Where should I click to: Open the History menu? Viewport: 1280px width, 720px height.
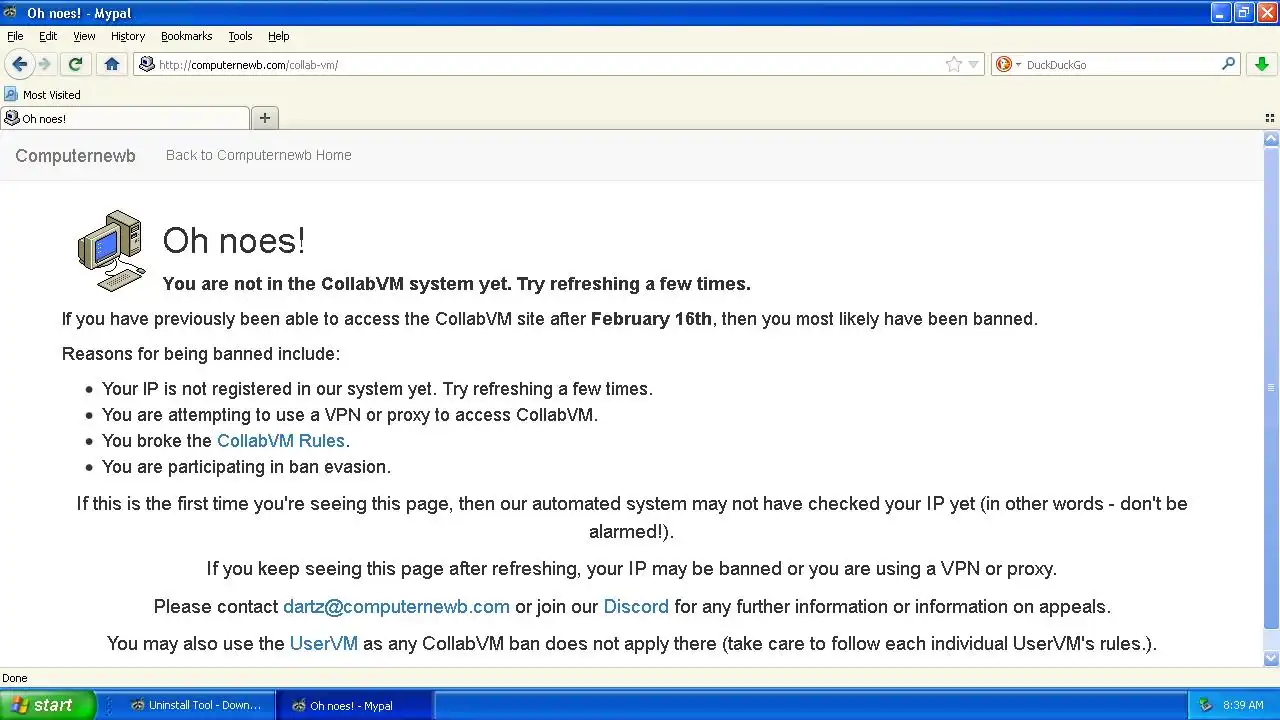(128, 36)
